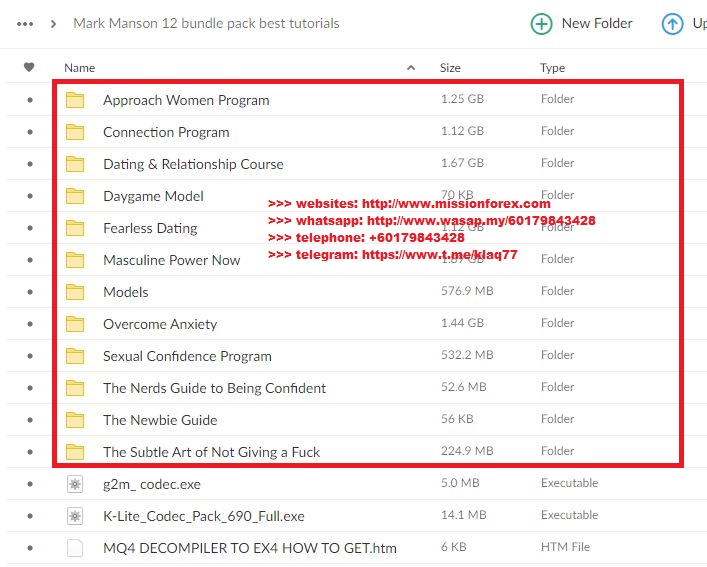Click the Upload arrow icon
707x567 pixels.
click(672, 23)
